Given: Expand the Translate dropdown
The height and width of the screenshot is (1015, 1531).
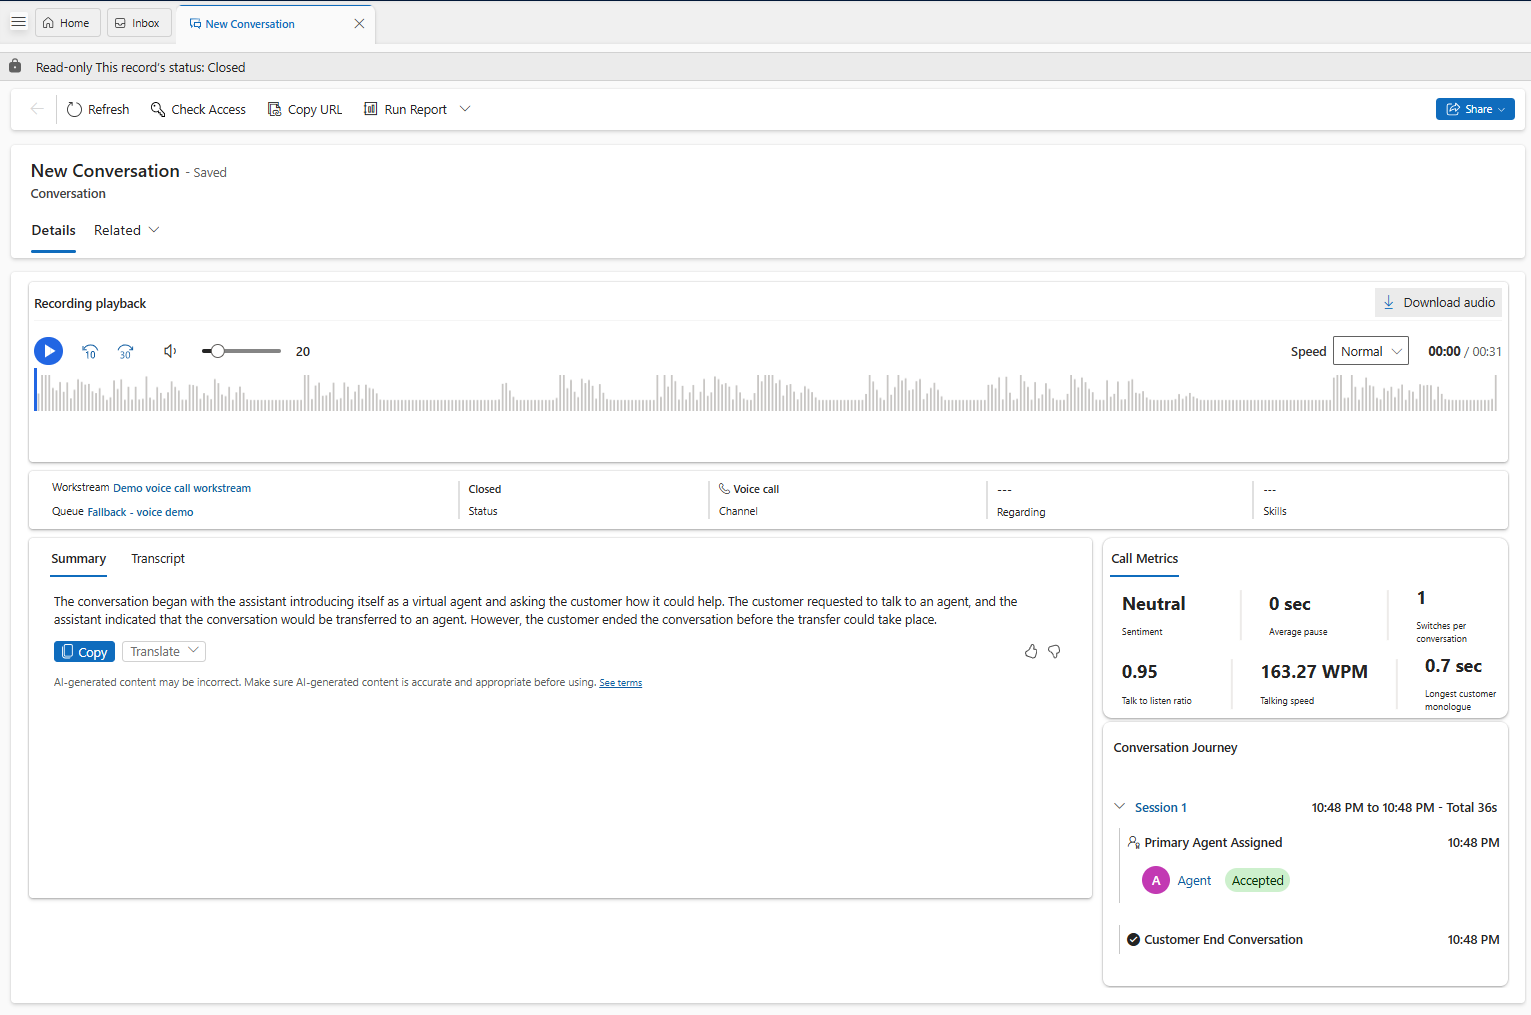Looking at the screenshot, I should point(164,651).
